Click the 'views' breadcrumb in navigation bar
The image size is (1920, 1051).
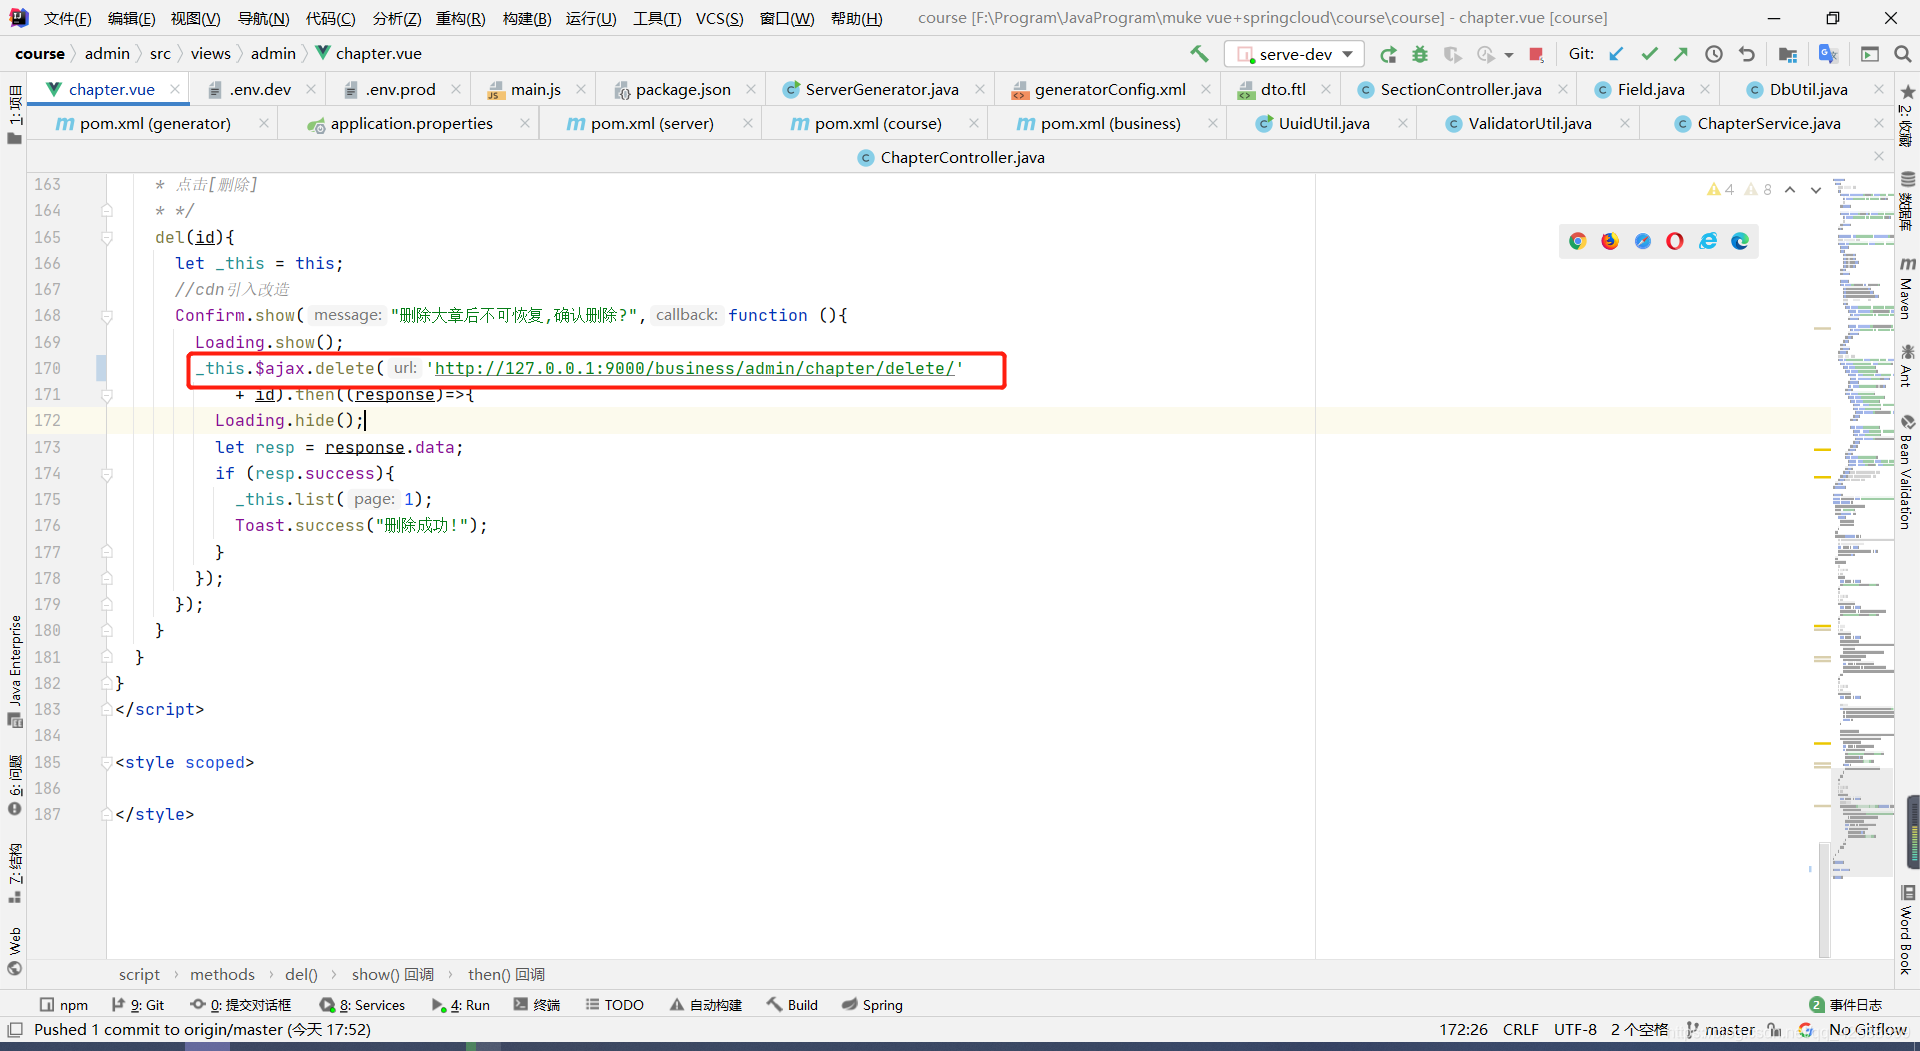(210, 54)
